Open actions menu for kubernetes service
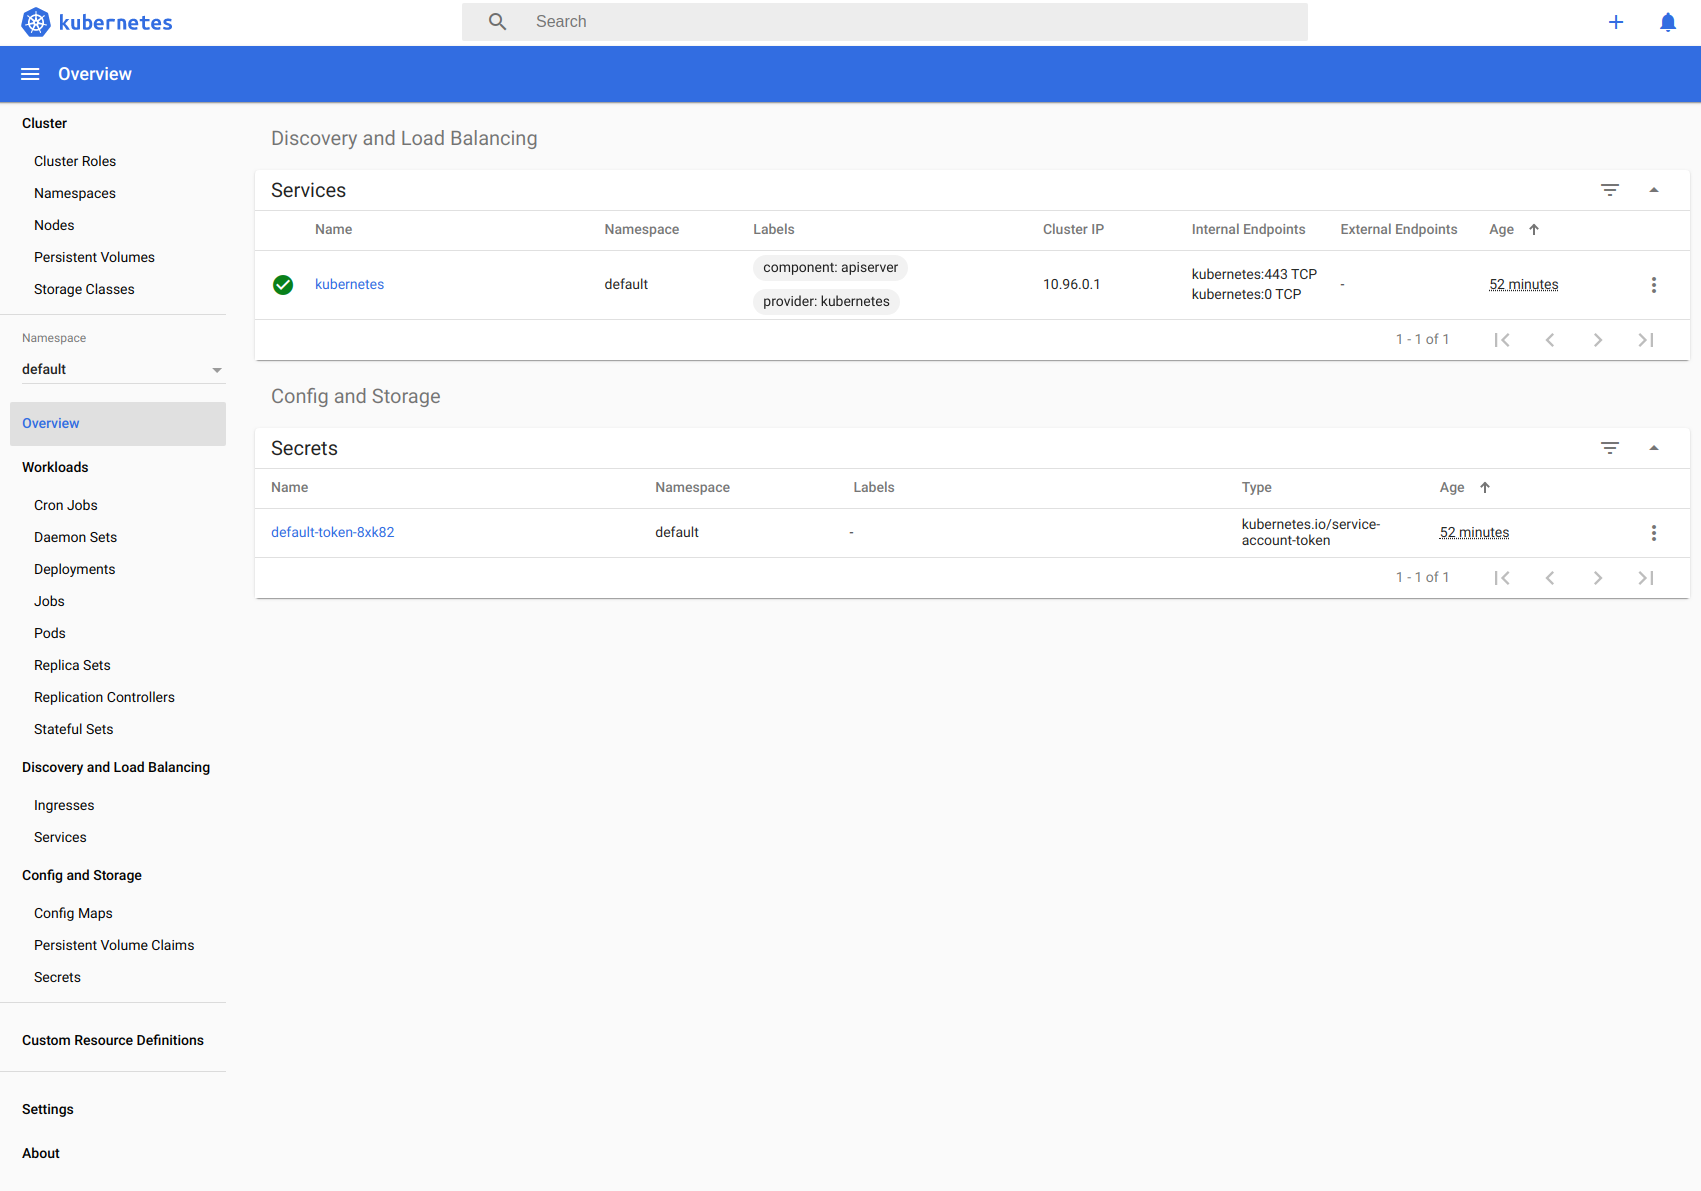Image resolution: width=1701 pixels, height=1191 pixels. [1654, 285]
